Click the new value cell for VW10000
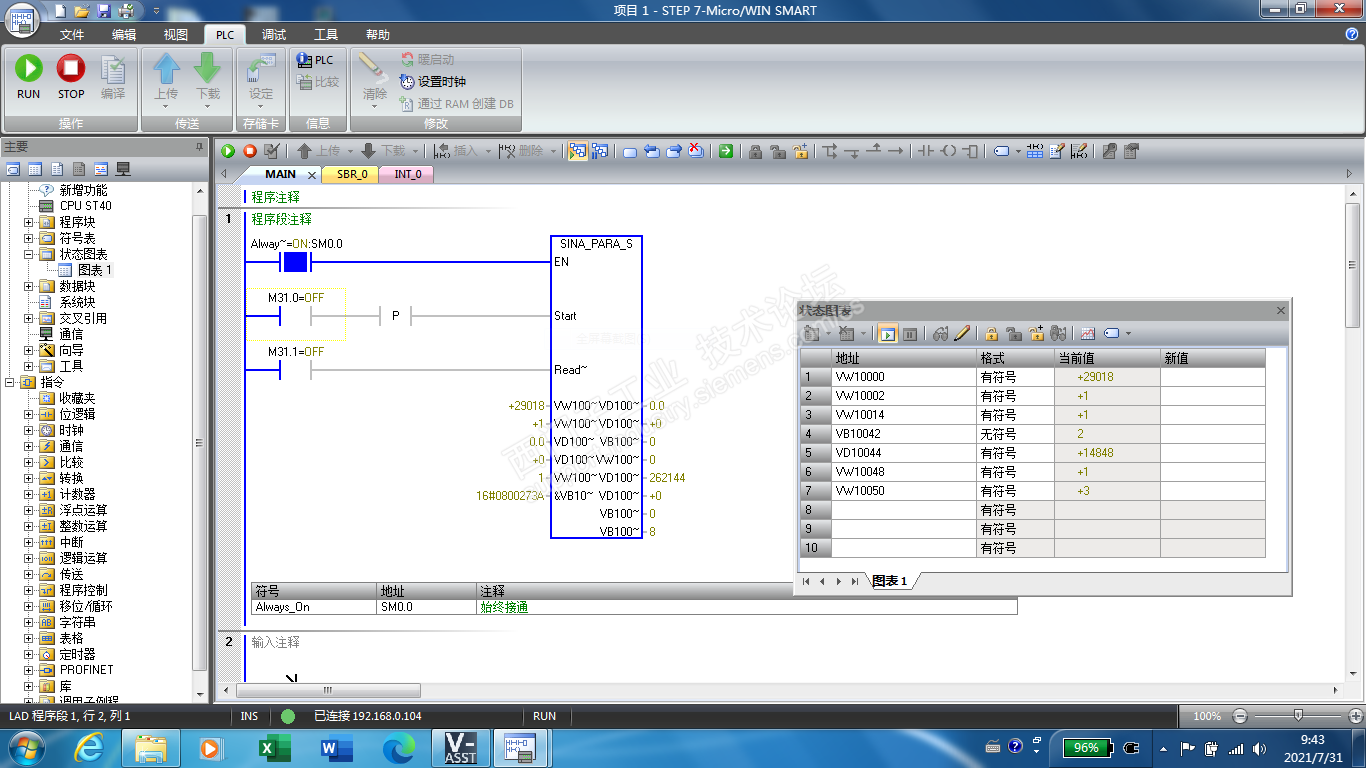The image size is (1366, 768). pyautogui.click(x=1213, y=377)
